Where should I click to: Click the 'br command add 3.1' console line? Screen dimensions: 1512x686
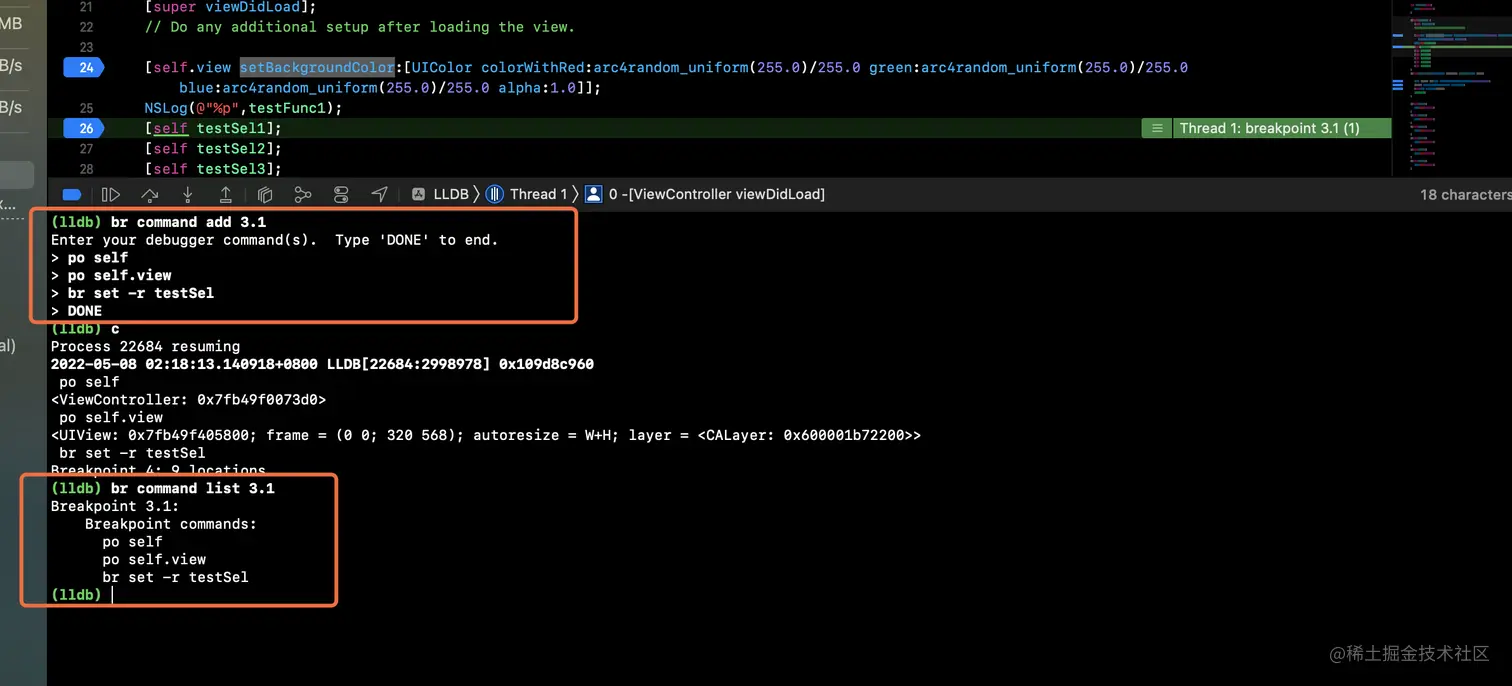[158, 222]
